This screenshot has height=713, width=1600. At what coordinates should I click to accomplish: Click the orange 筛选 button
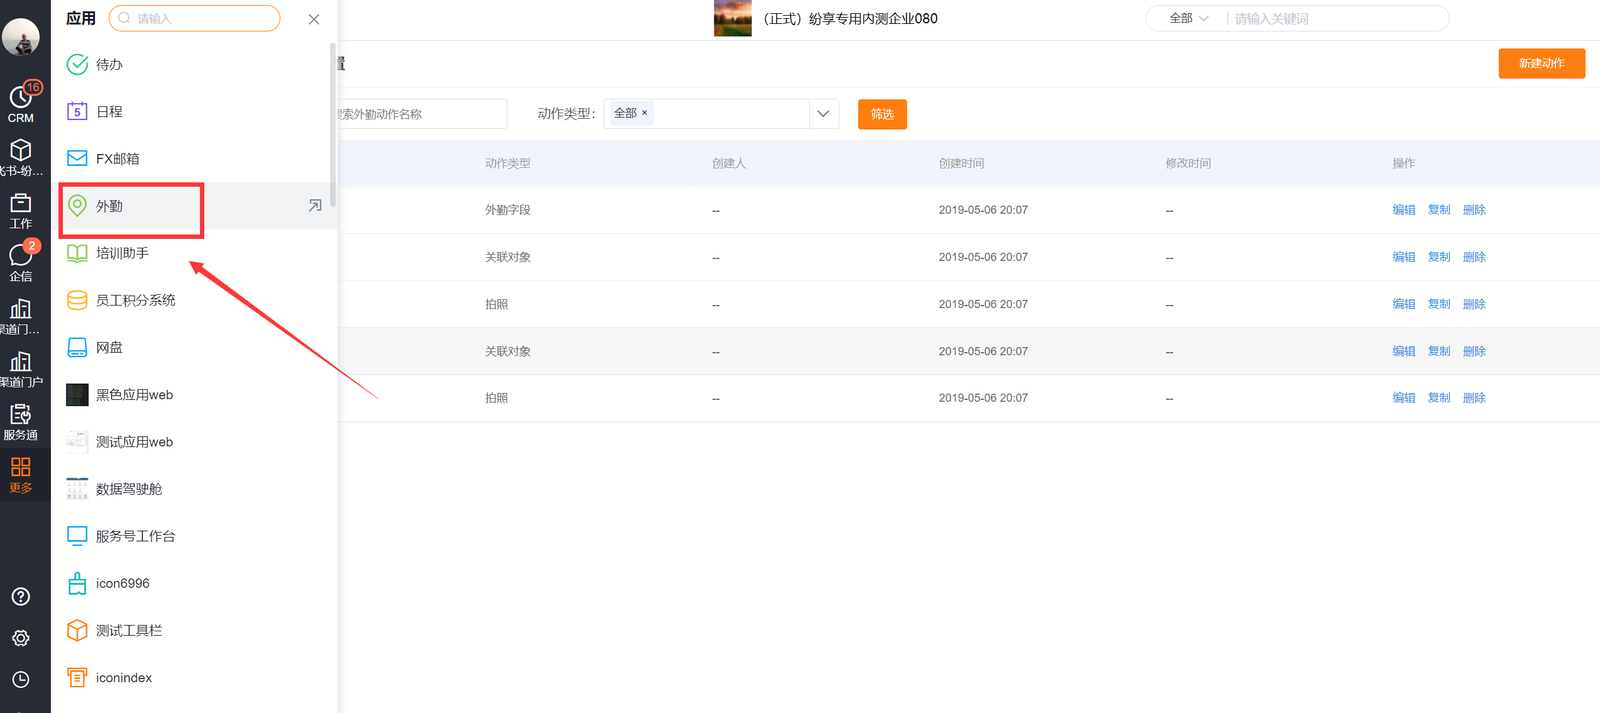point(882,114)
